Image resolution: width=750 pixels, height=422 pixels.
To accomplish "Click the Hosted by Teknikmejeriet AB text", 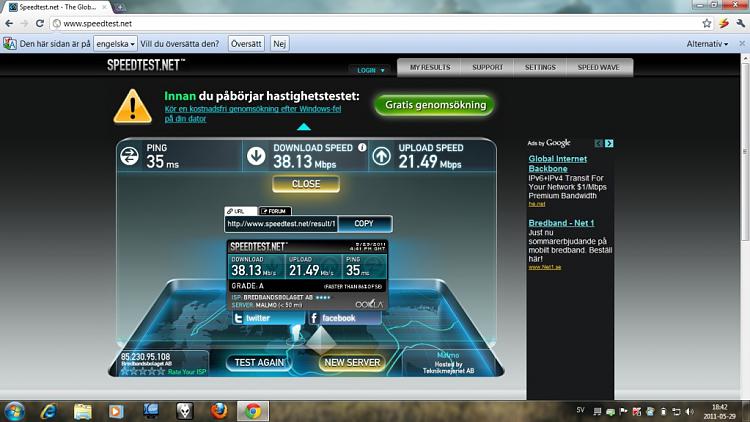I will tap(448, 367).
